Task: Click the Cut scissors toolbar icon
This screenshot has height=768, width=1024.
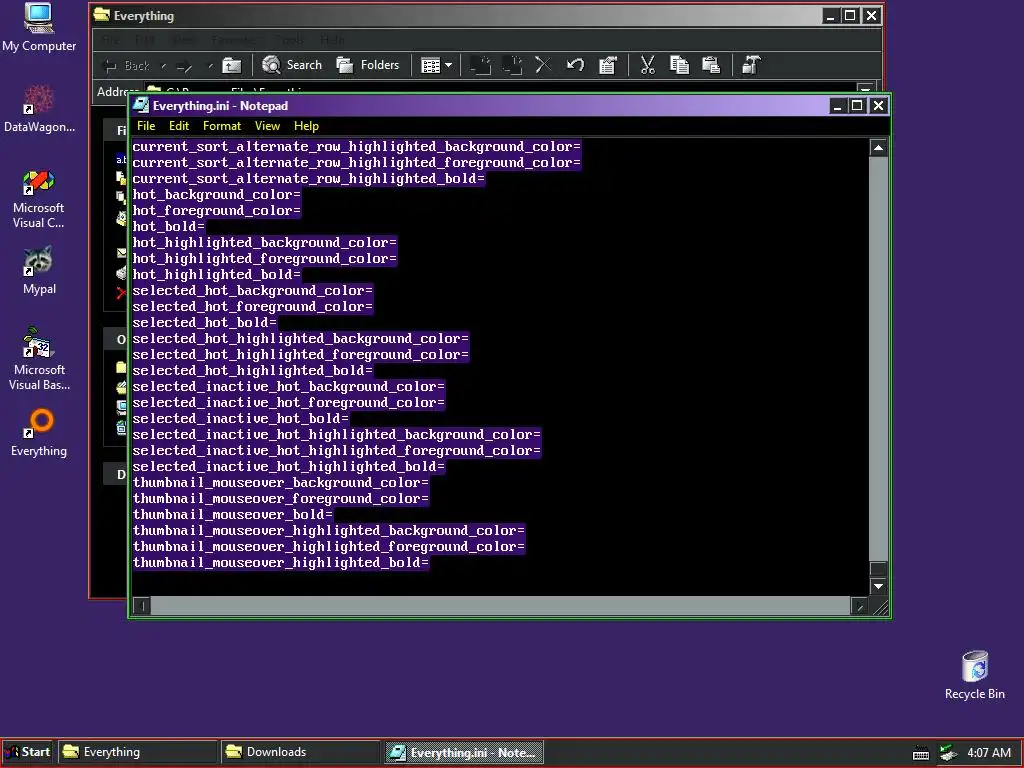Action: (647, 65)
